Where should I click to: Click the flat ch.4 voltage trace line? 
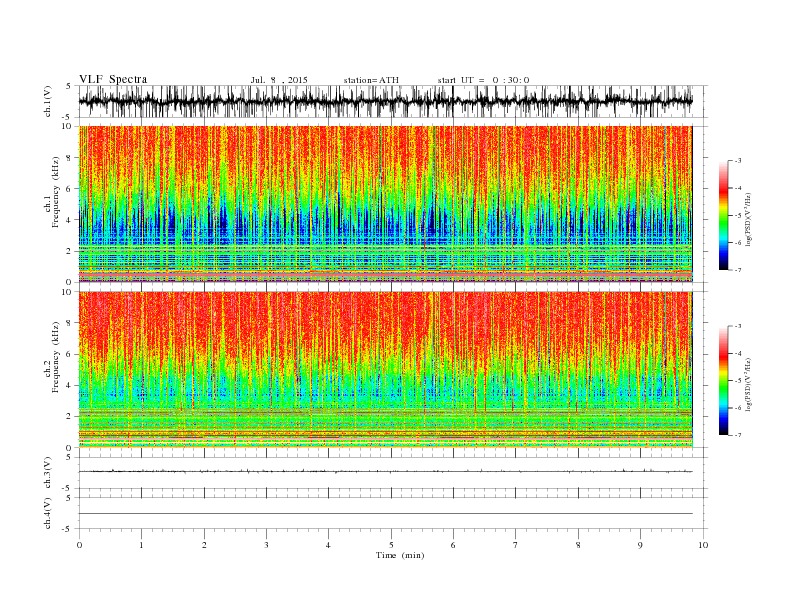385,514
